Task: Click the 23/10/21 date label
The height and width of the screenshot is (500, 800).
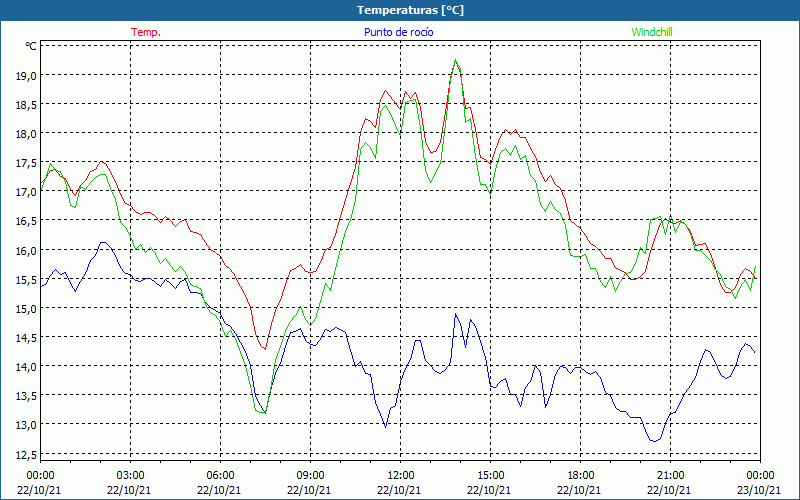Action: click(759, 490)
